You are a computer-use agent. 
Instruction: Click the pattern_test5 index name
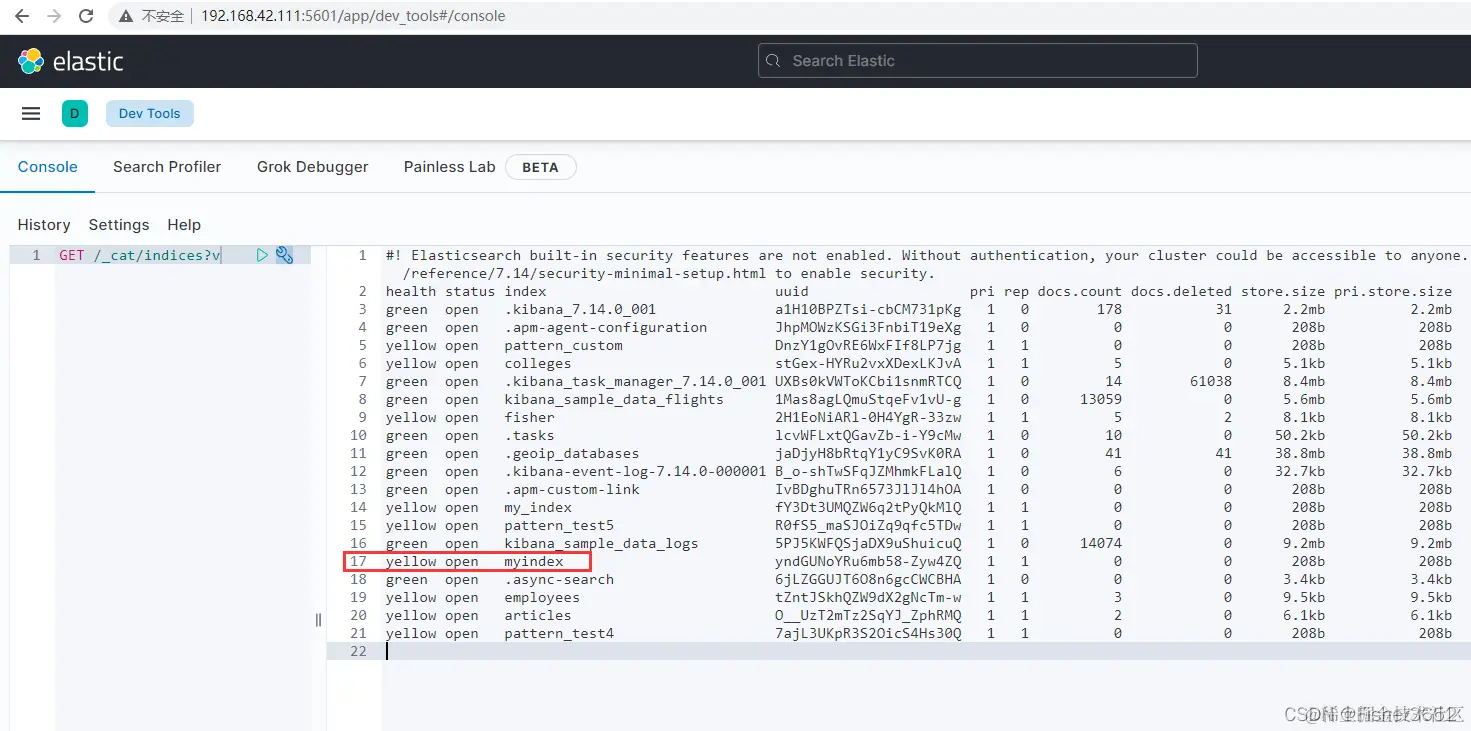click(559, 525)
